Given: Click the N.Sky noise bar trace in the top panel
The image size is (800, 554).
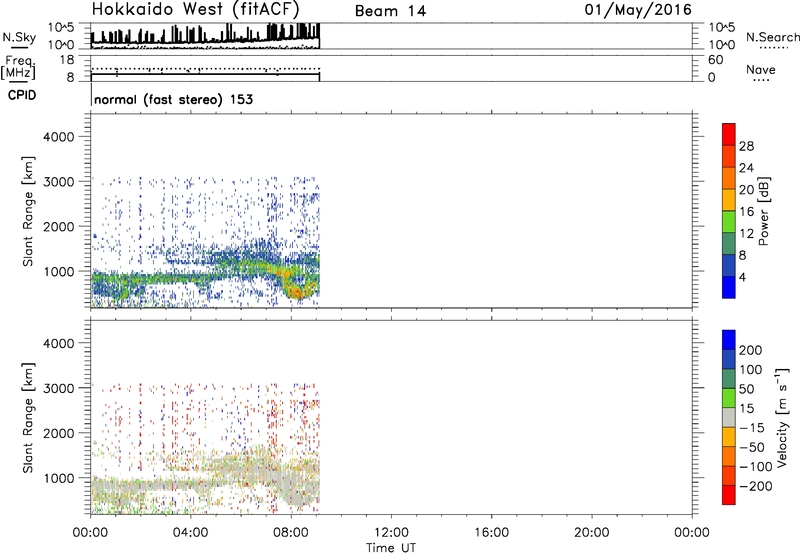Looking at the screenshot, I should click(205, 38).
